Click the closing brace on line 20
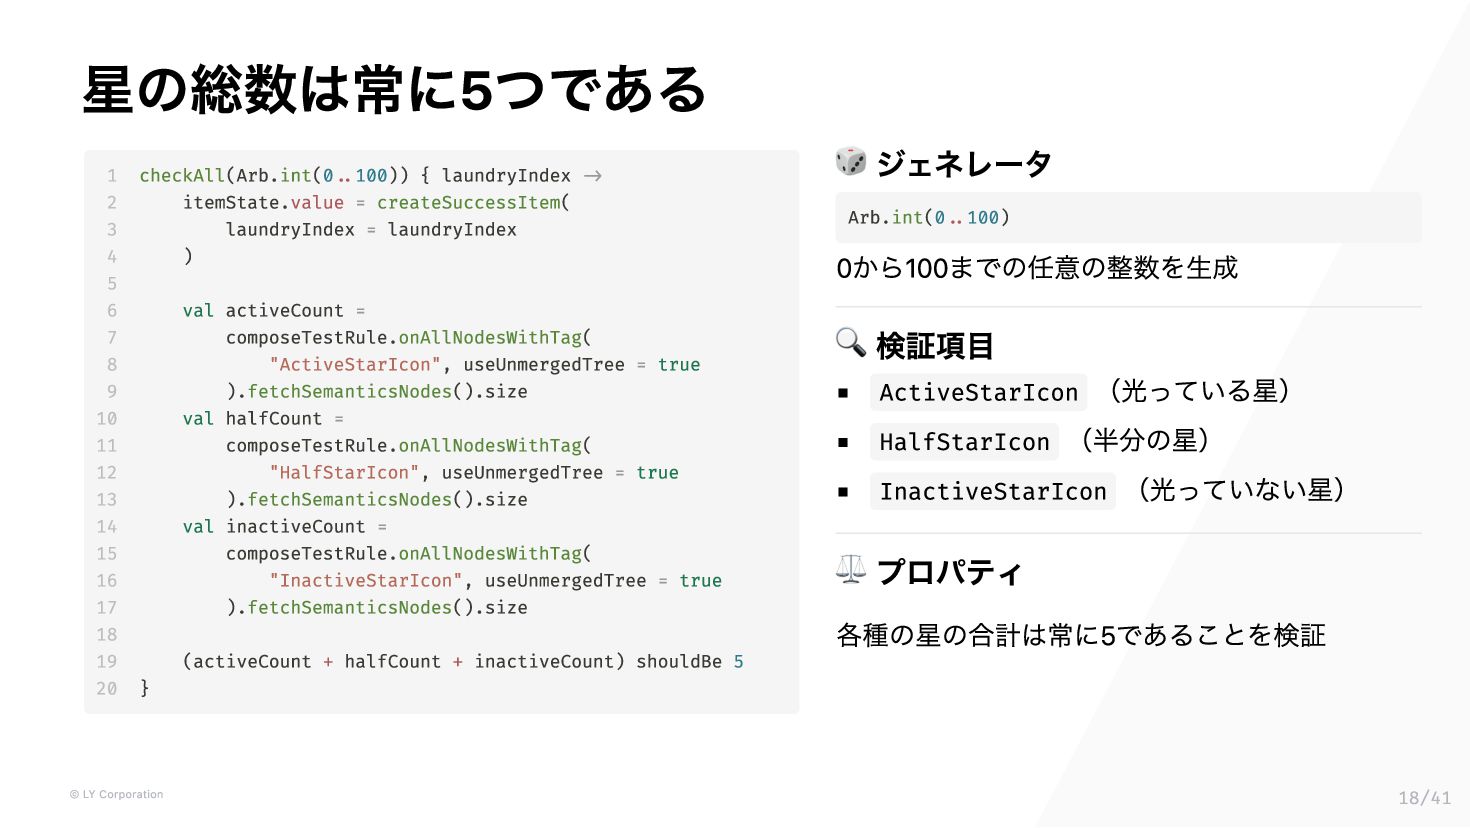Viewport: 1470px width, 828px height. pyautogui.click(x=144, y=688)
